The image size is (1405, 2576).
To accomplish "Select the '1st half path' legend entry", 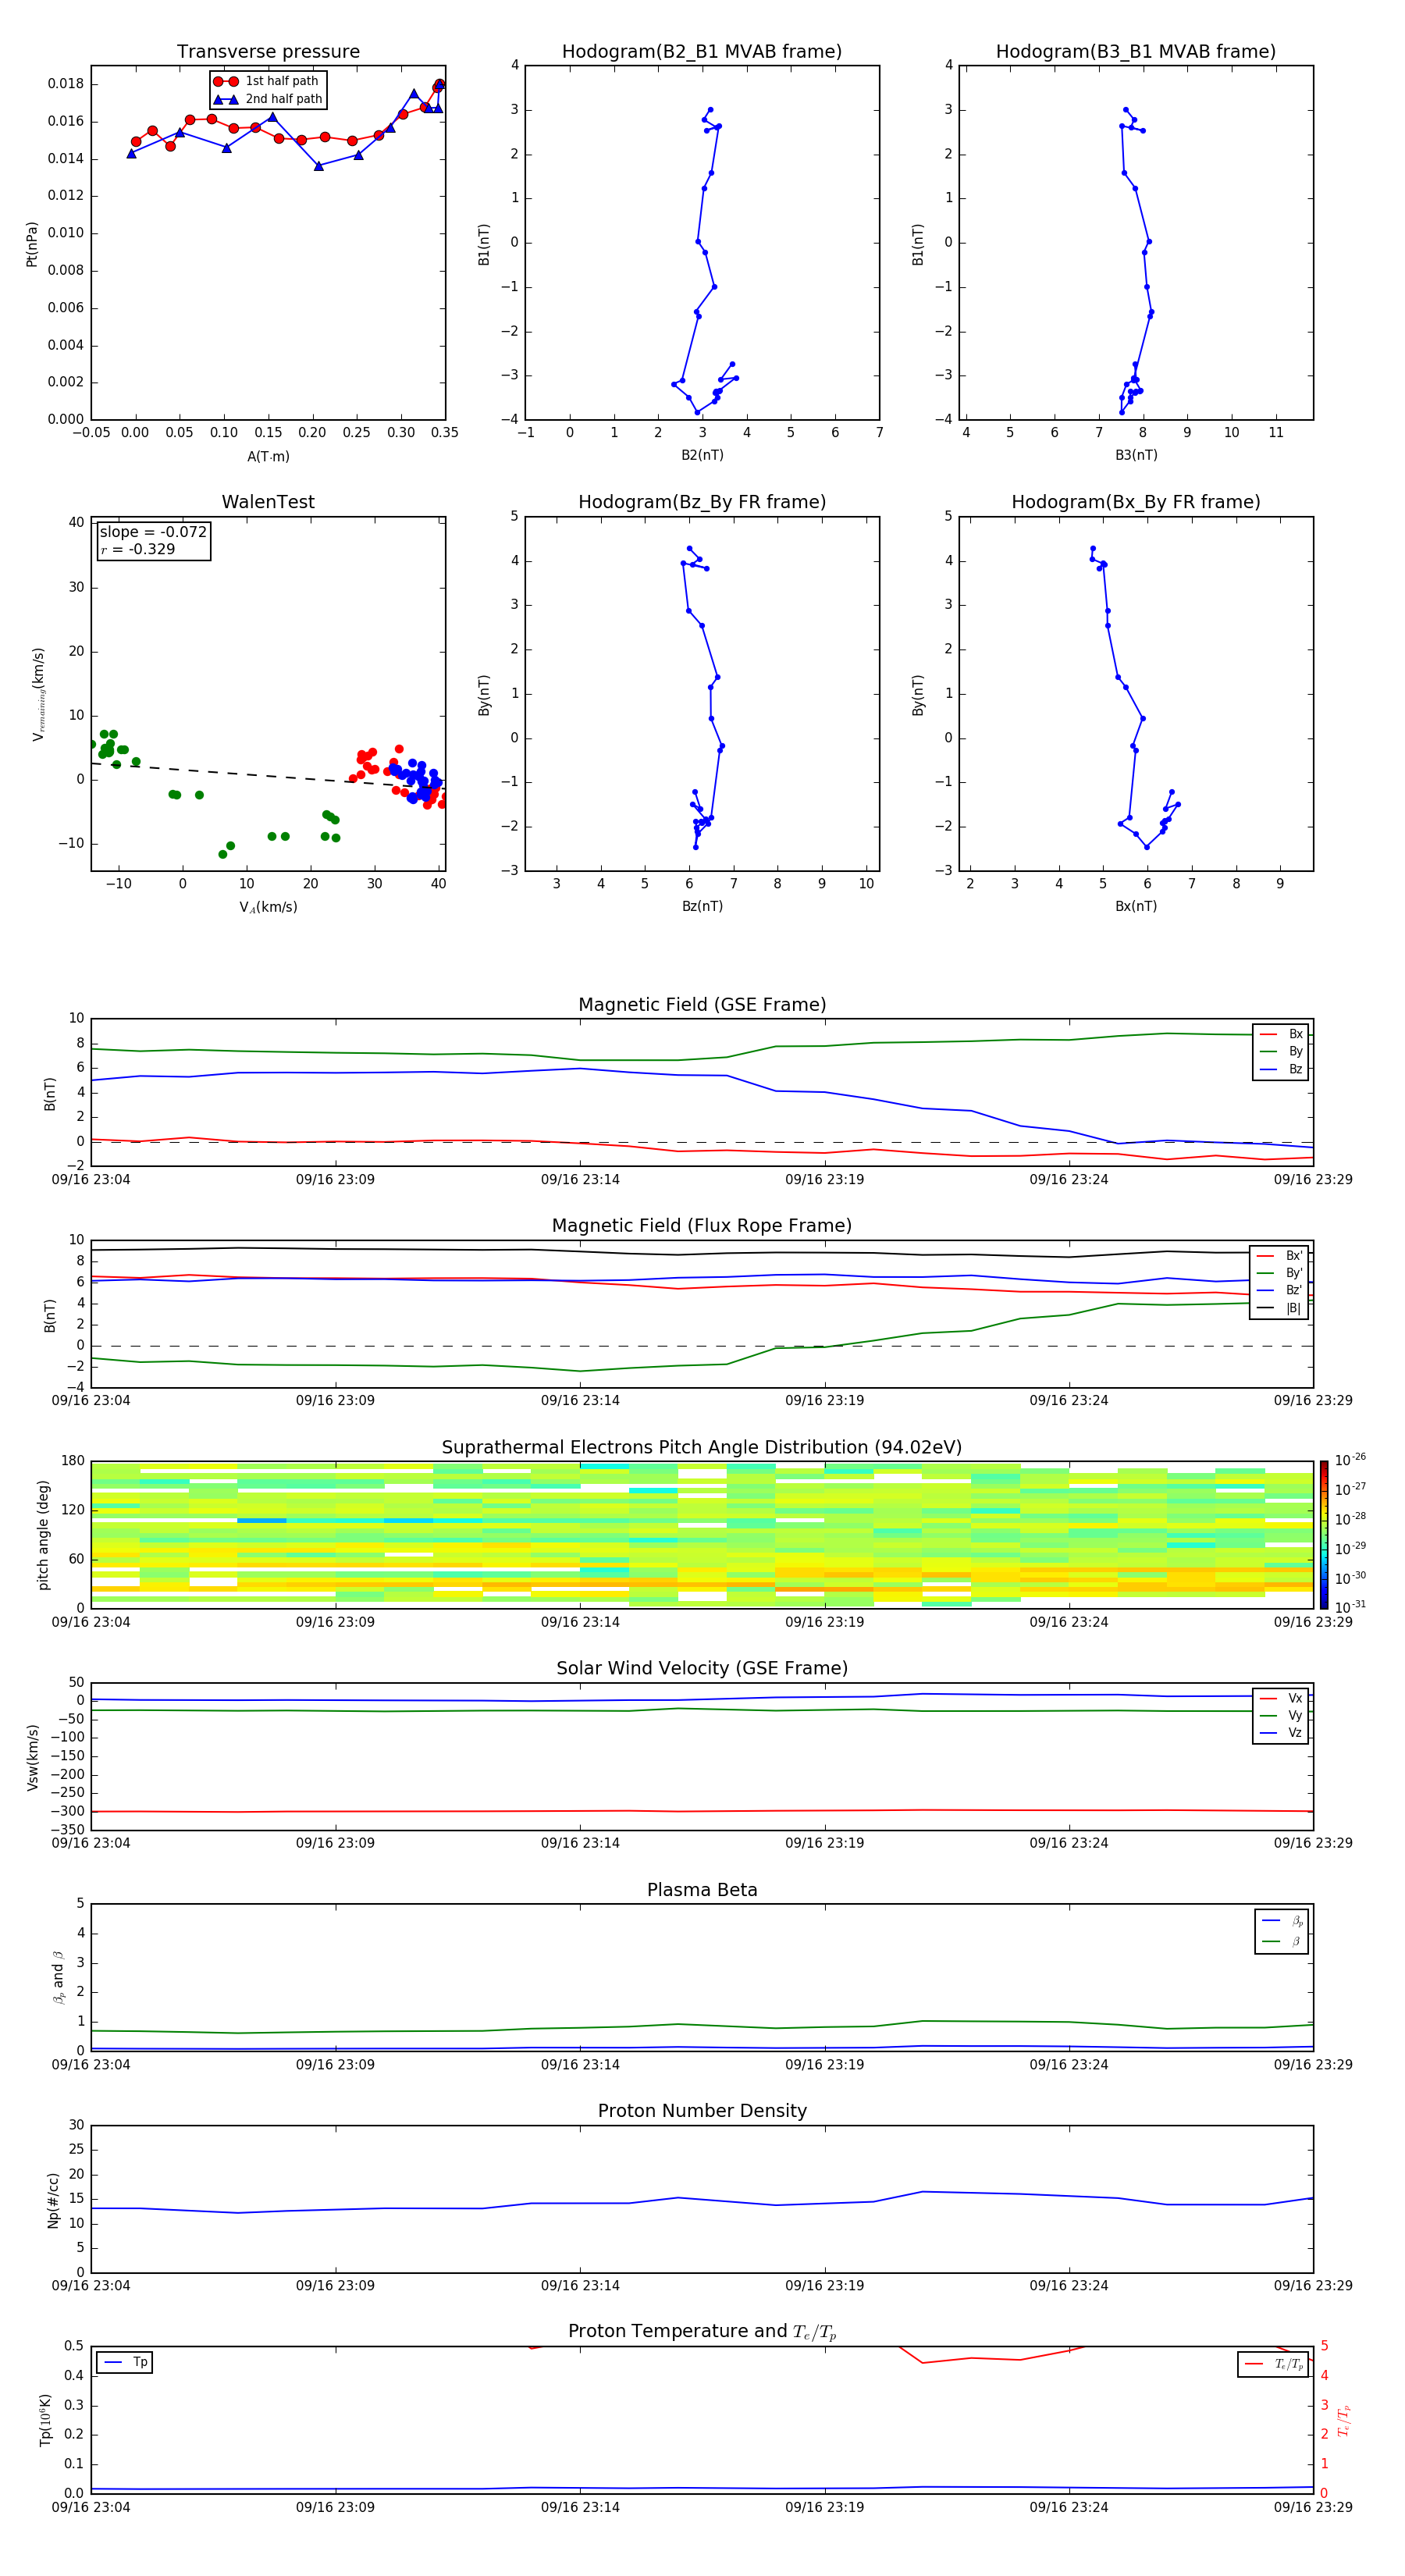I will pyautogui.click(x=267, y=81).
